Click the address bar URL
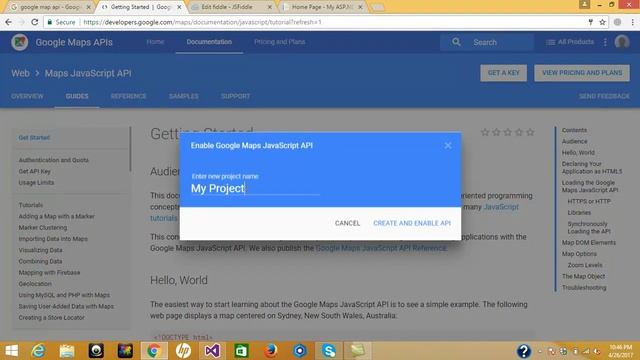The height and width of the screenshot is (360, 640). (202, 22)
